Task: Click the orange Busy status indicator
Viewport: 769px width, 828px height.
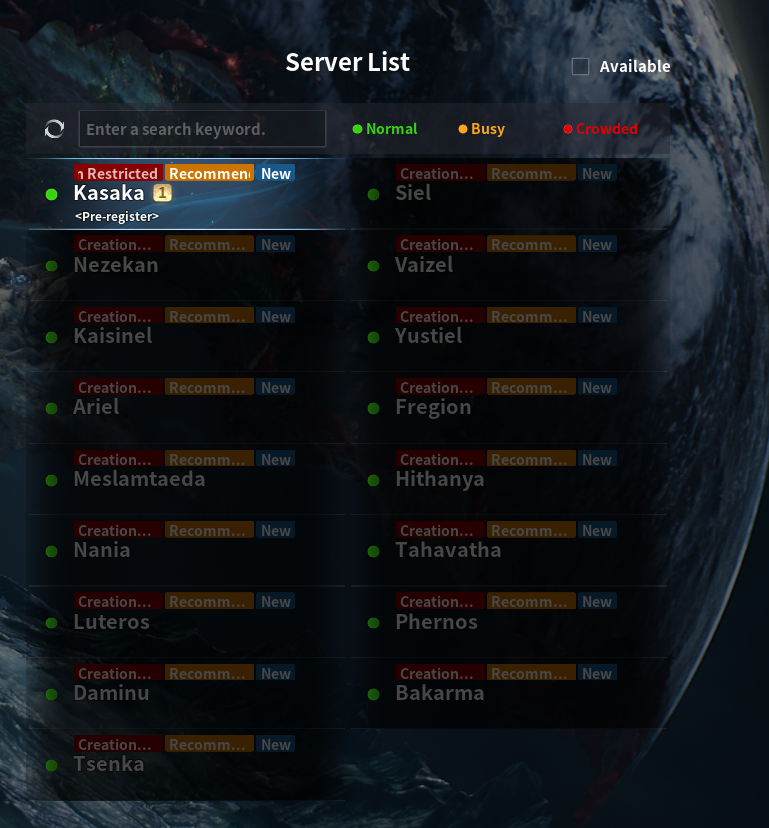Action: tap(482, 129)
